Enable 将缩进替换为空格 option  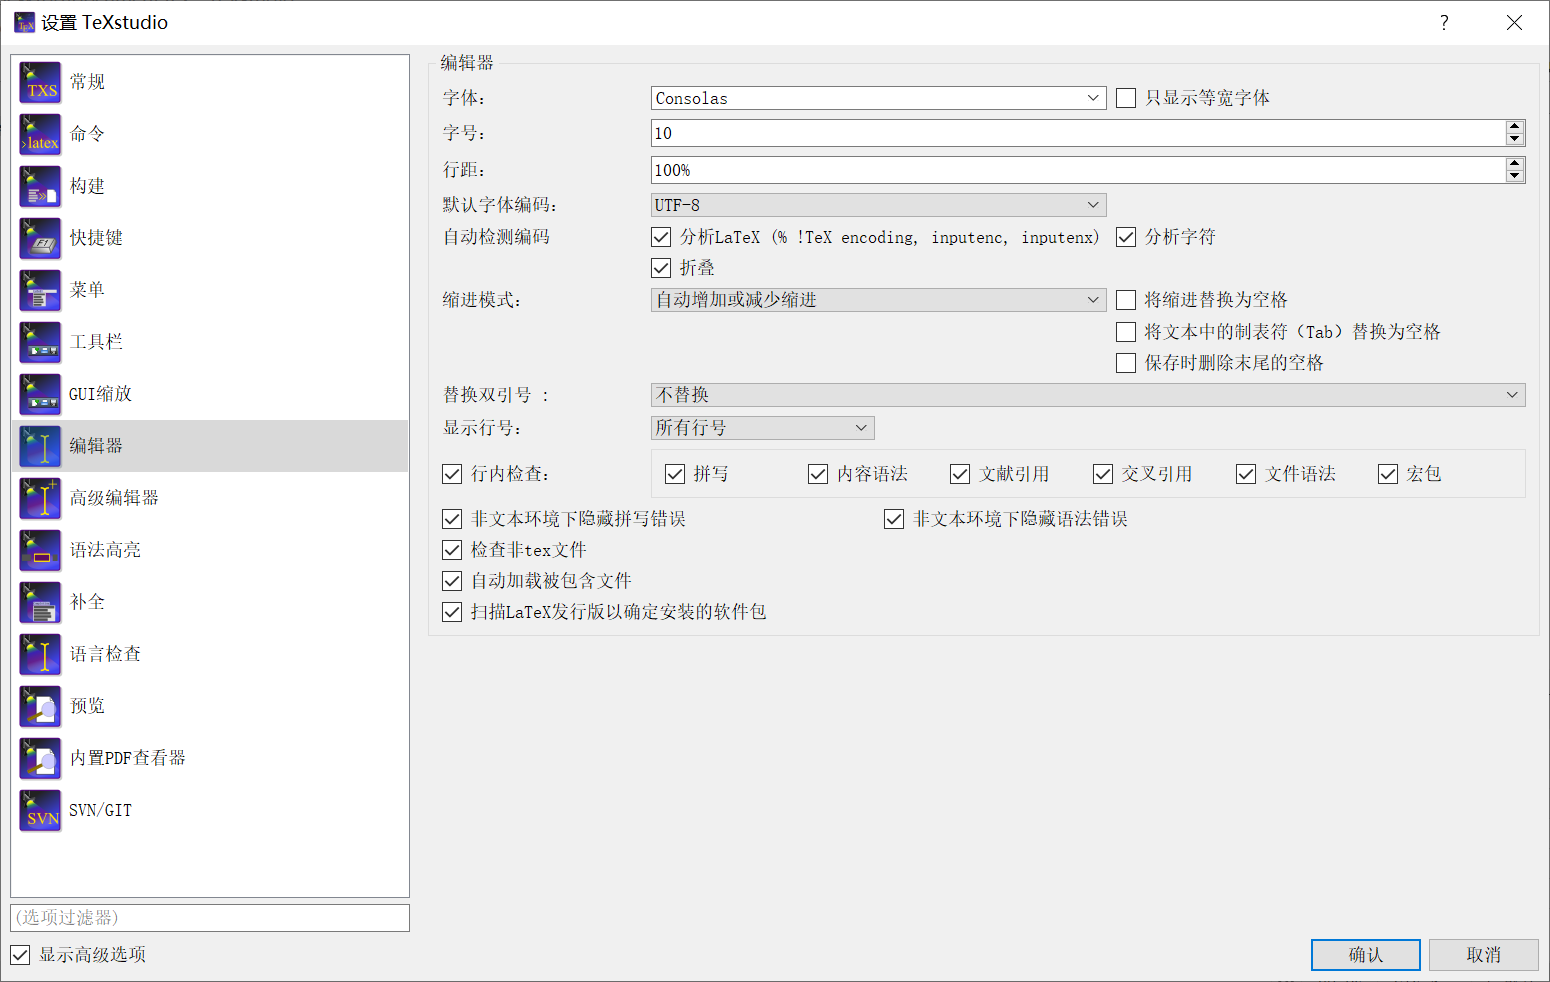coord(1126,300)
